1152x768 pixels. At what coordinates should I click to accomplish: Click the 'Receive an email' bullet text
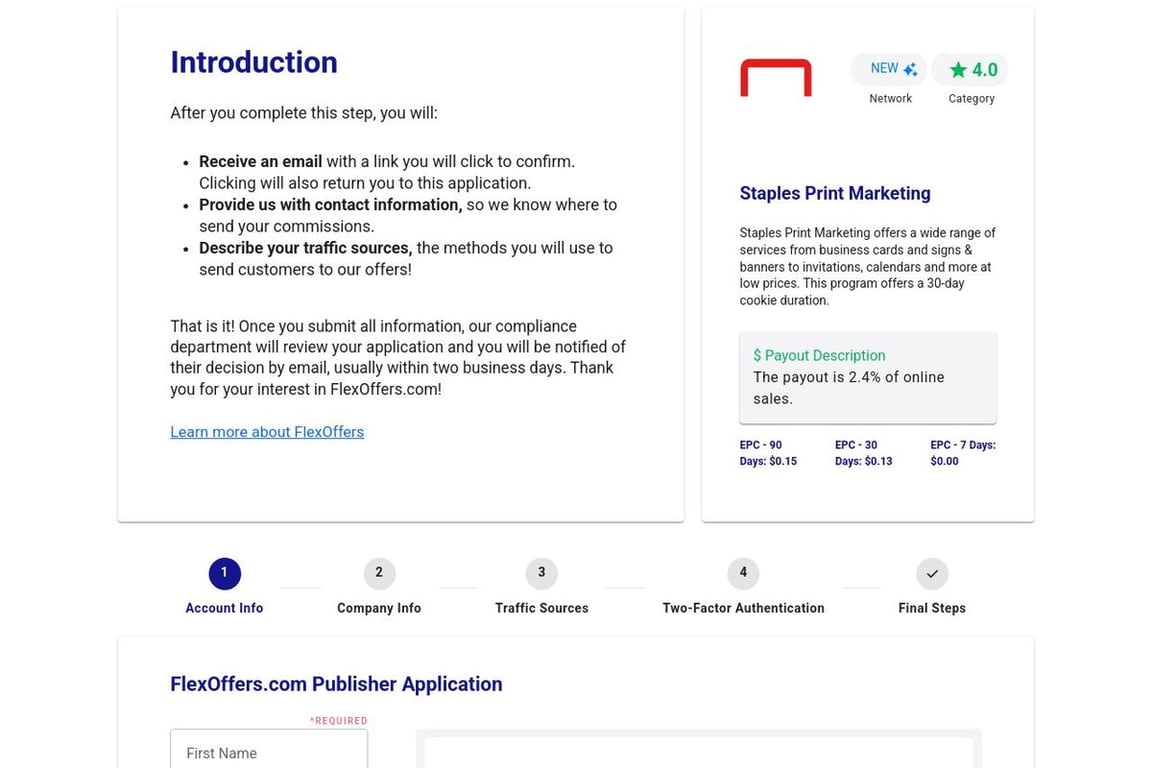(x=260, y=162)
